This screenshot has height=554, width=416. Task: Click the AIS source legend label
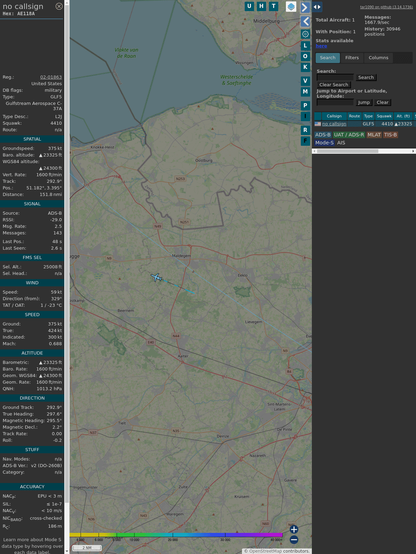point(341,143)
